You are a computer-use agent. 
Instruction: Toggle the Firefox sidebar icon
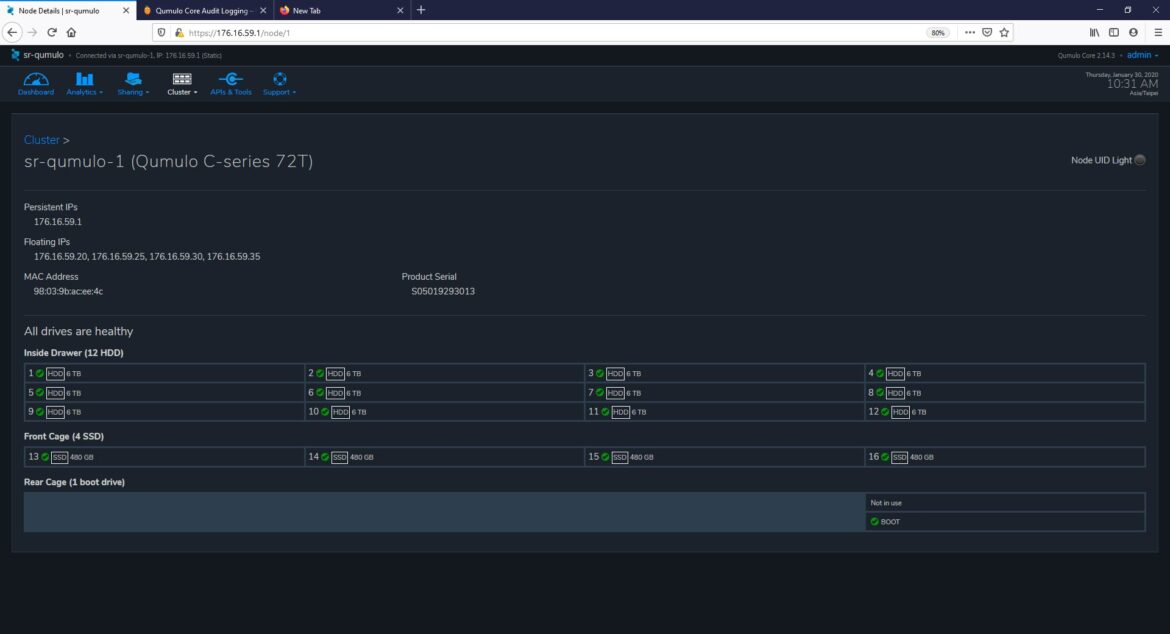click(1113, 32)
